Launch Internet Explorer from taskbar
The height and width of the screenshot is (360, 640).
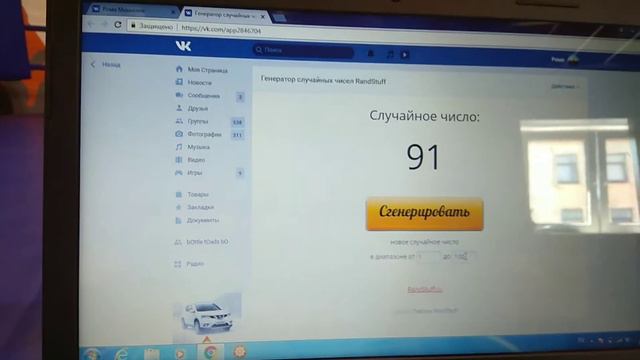click(121, 353)
